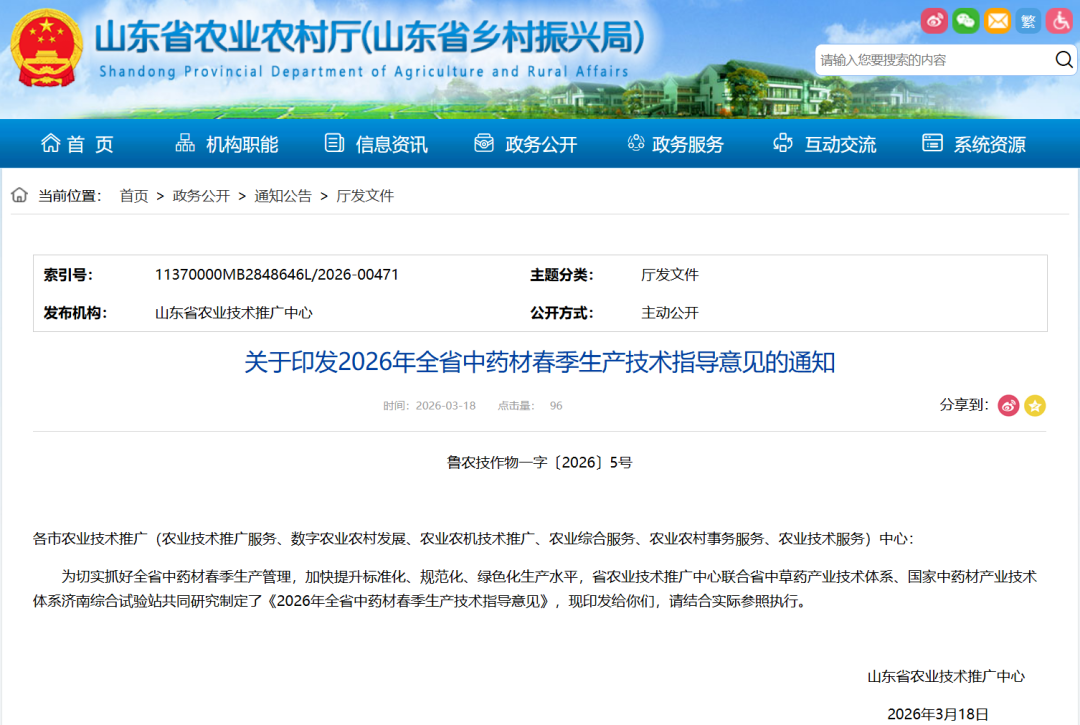The image size is (1080, 725).
Task: Click the signature date 2026年3月18日
Action: [938, 714]
